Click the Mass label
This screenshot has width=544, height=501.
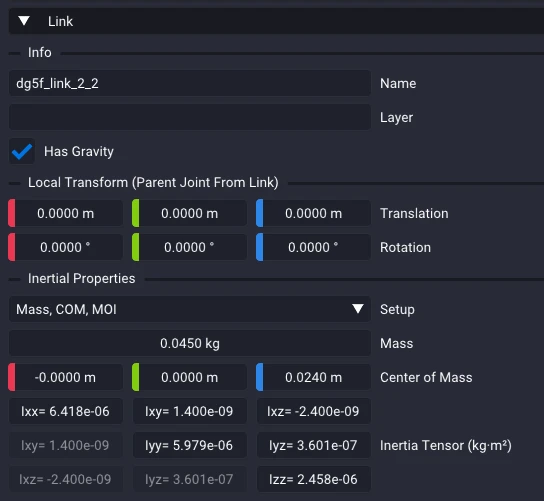397,343
